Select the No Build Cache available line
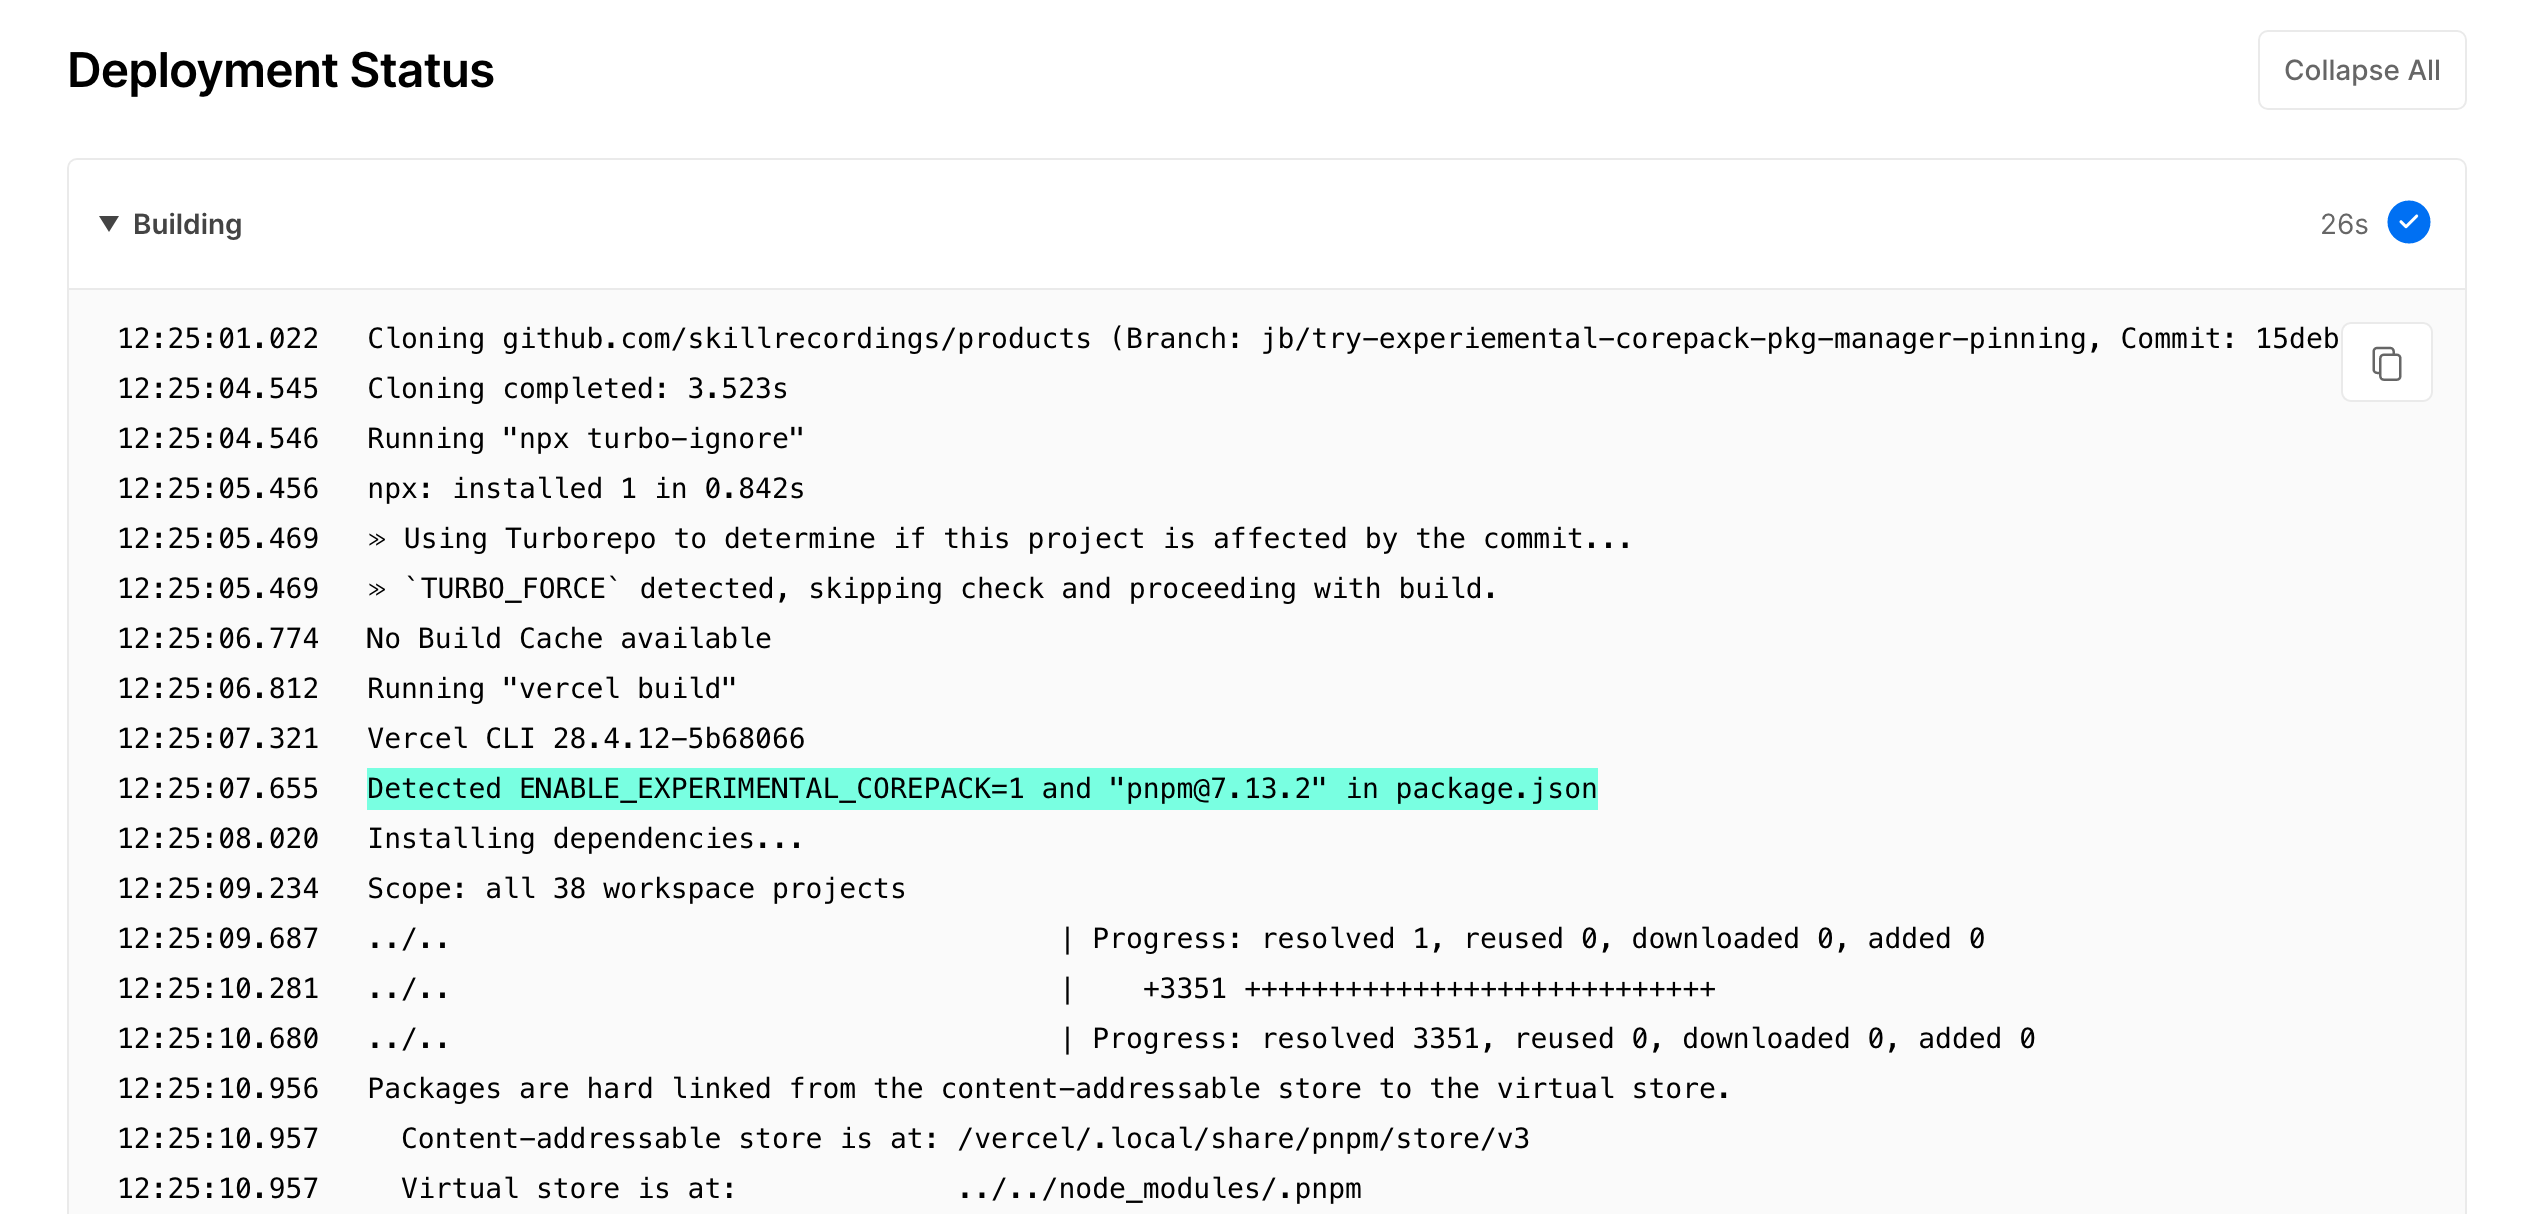The width and height of the screenshot is (2534, 1214). coord(568,638)
